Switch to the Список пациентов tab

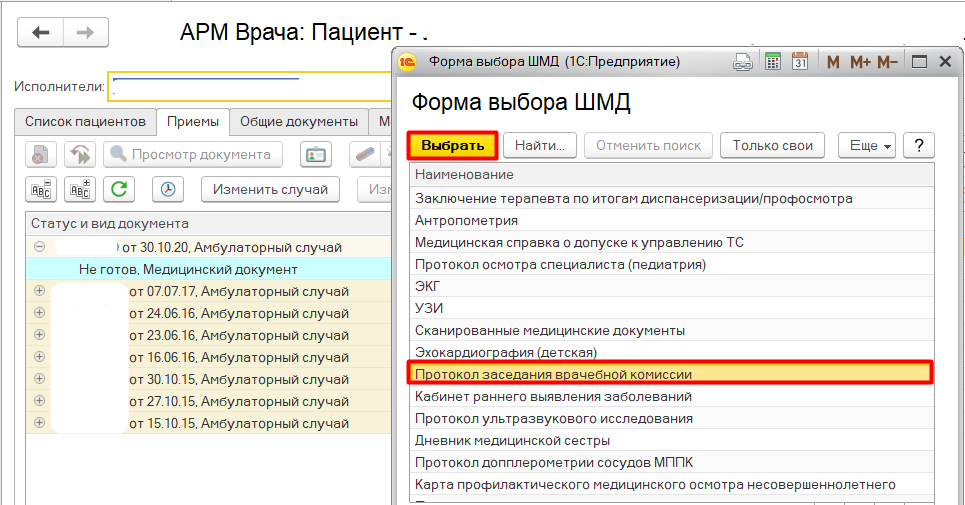[x=85, y=122]
